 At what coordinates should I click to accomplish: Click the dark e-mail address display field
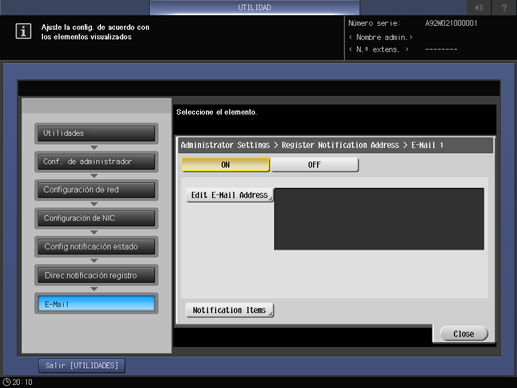pos(379,219)
